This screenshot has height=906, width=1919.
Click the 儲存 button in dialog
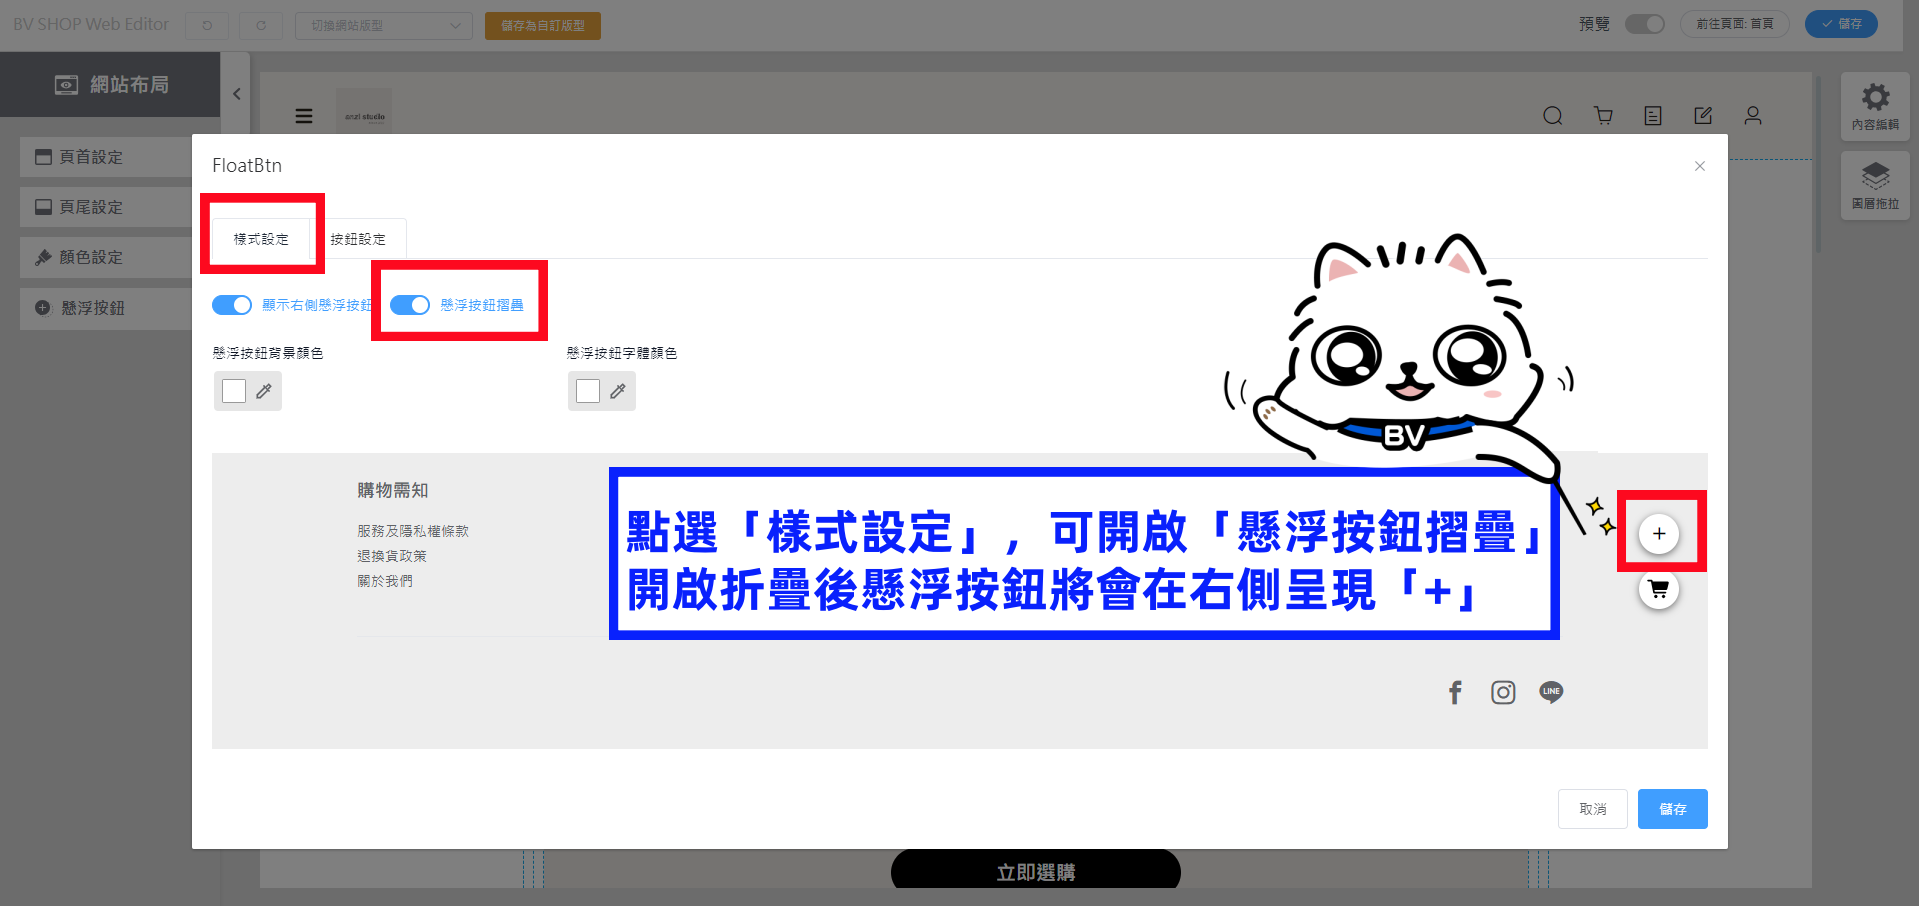click(x=1672, y=809)
